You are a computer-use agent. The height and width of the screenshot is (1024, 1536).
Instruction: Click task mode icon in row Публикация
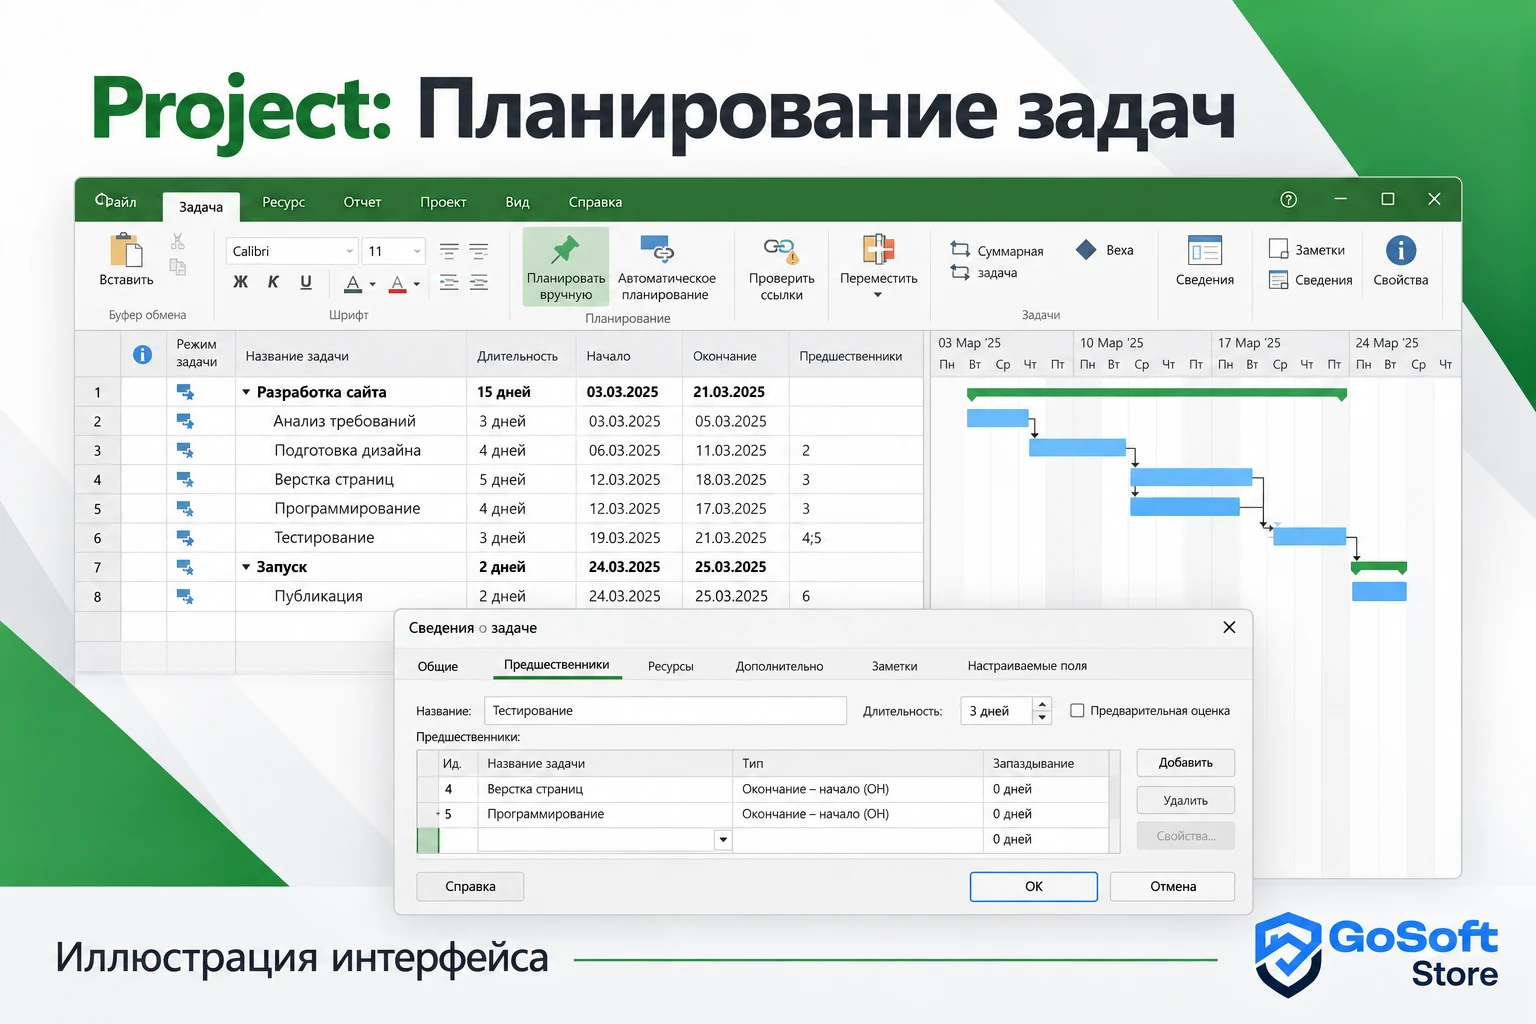[x=185, y=596]
